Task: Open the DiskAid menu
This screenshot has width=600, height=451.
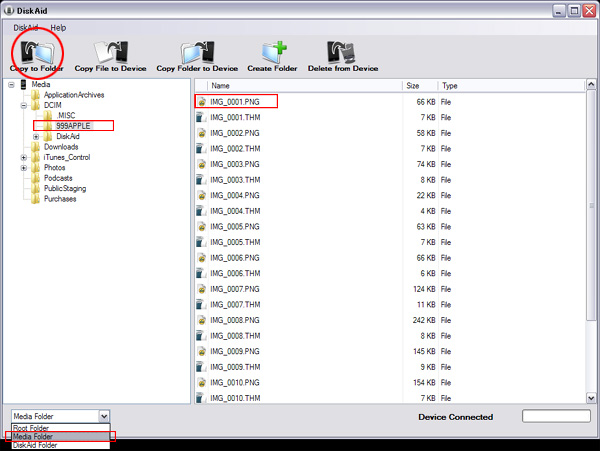Action: (26, 28)
